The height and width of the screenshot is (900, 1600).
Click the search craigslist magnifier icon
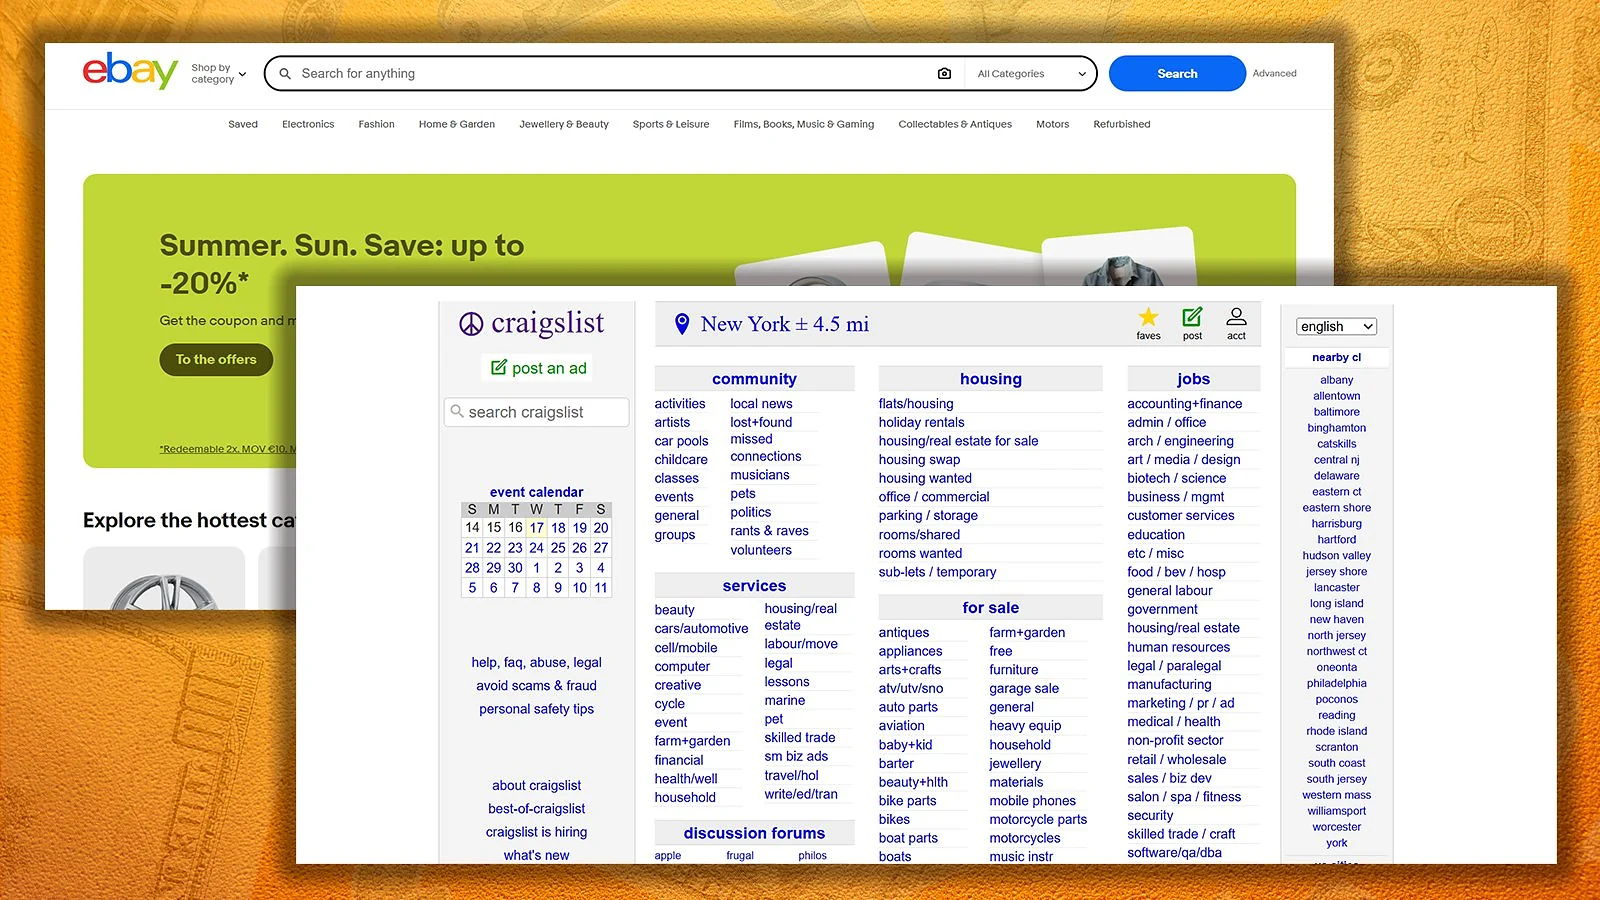pyautogui.click(x=457, y=411)
